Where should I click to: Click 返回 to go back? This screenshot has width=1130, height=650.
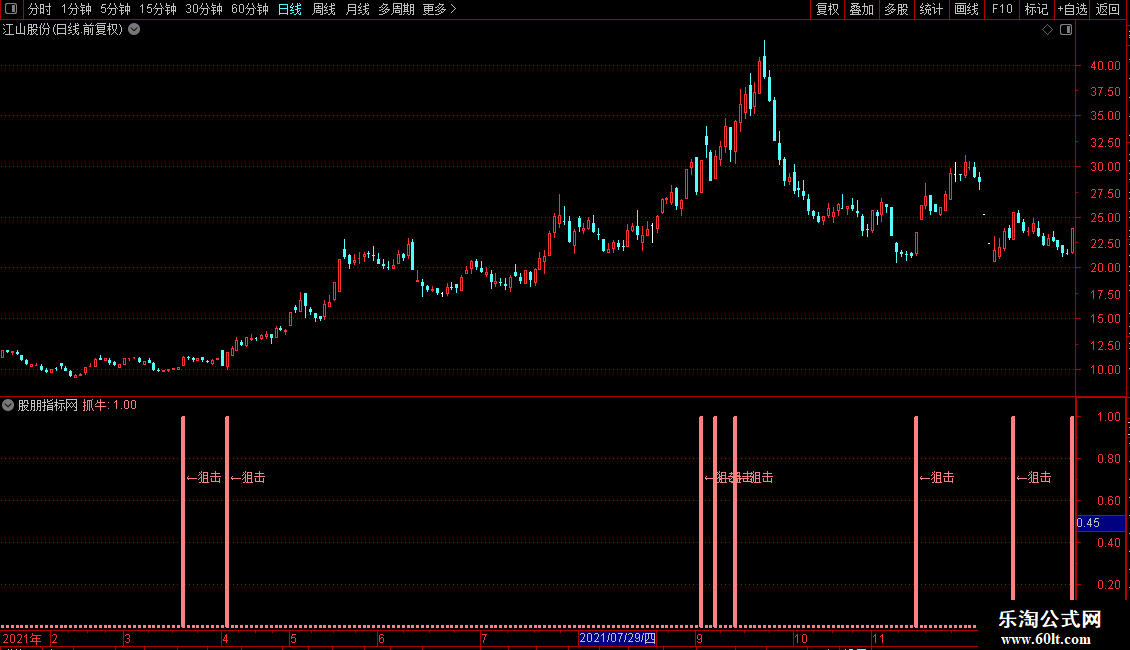(x=1108, y=9)
